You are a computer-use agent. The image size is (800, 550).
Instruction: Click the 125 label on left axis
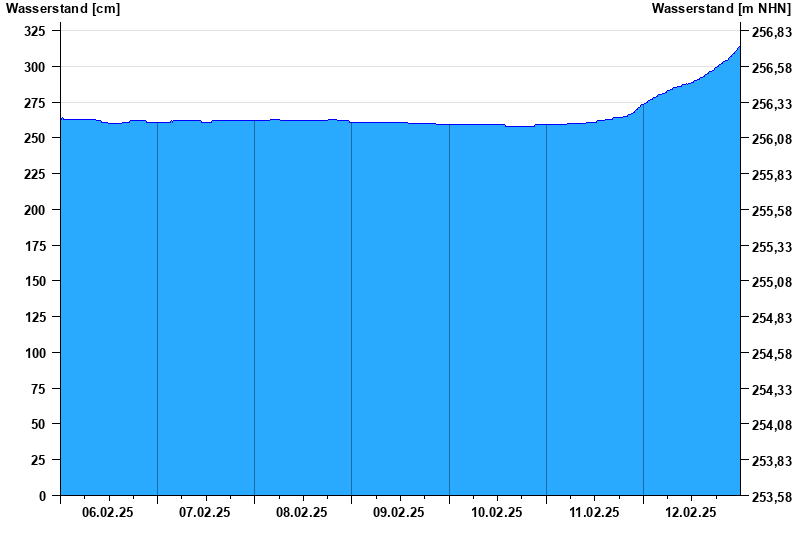coord(35,317)
